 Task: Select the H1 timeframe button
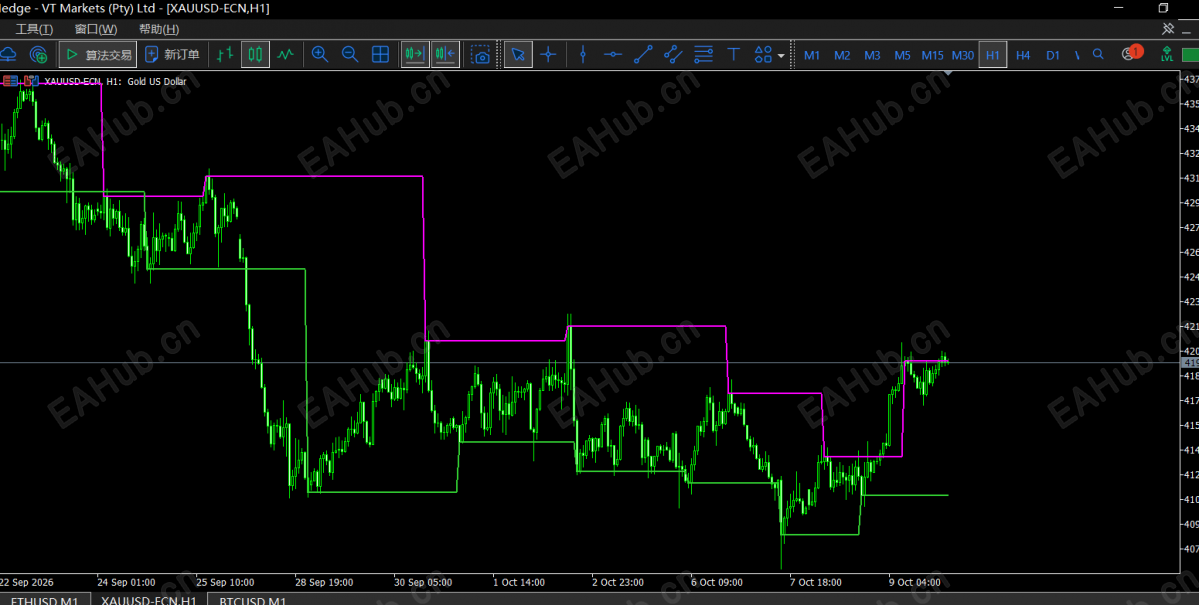point(993,55)
